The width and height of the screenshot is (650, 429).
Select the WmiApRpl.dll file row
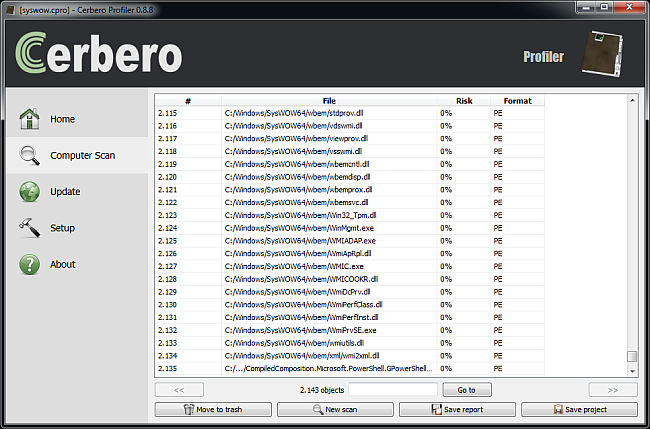pos(350,254)
